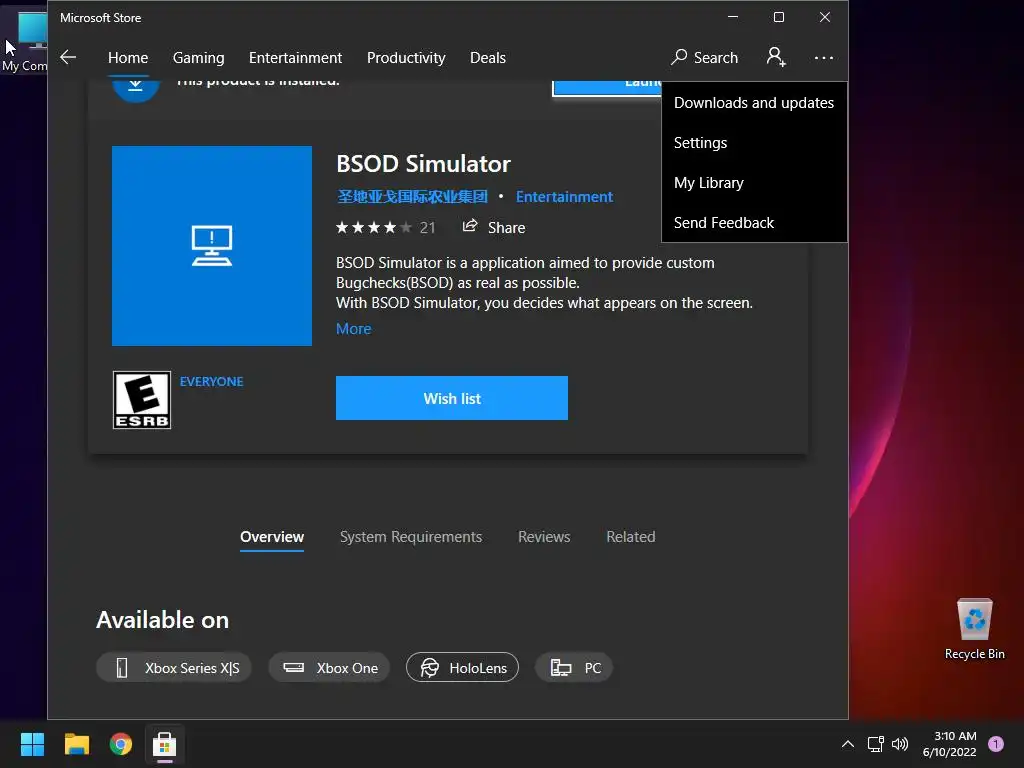Close the Microsoft Store window

pyautogui.click(x=825, y=17)
